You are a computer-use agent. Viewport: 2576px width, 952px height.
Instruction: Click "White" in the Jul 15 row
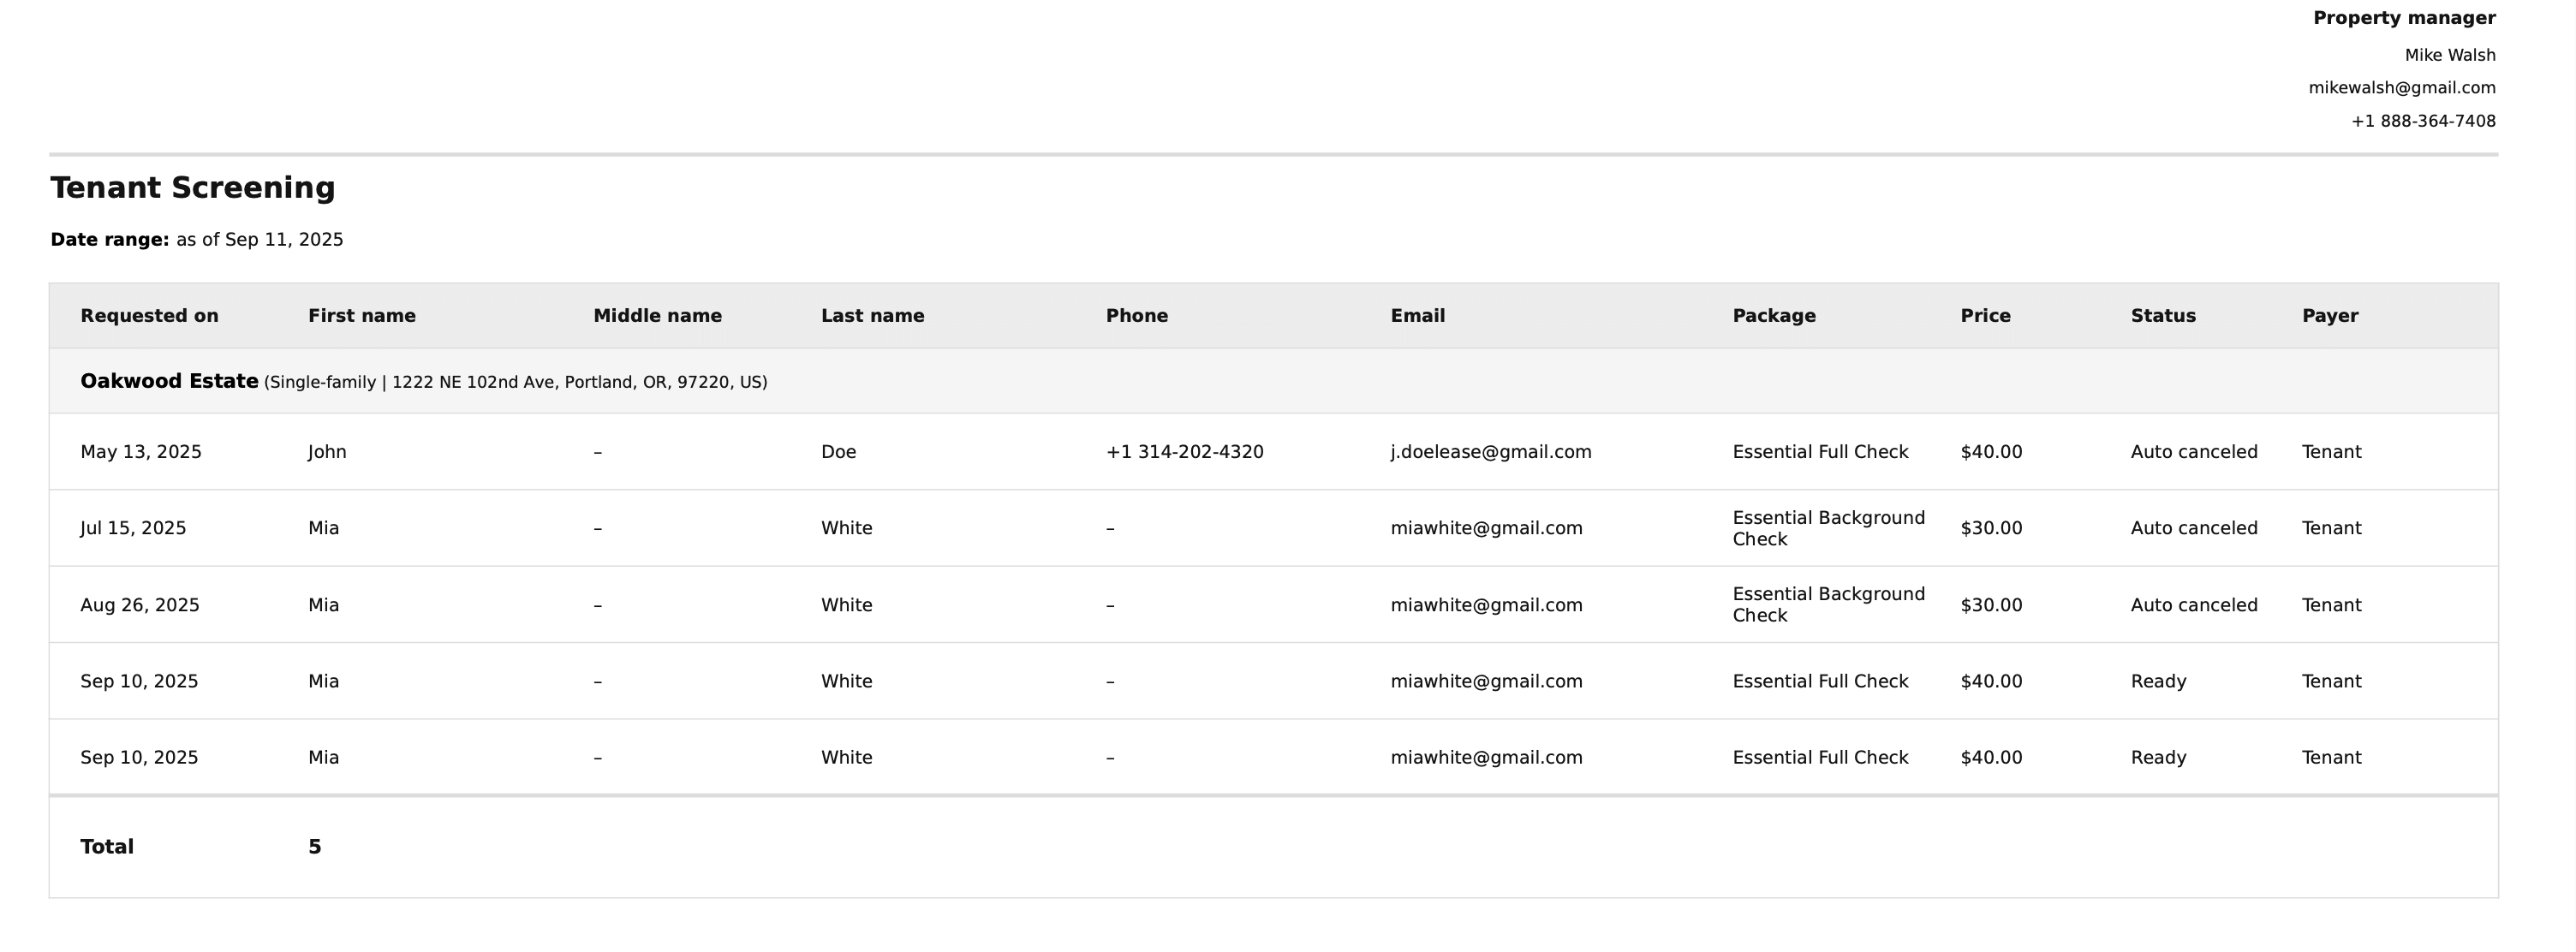tap(846, 528)
